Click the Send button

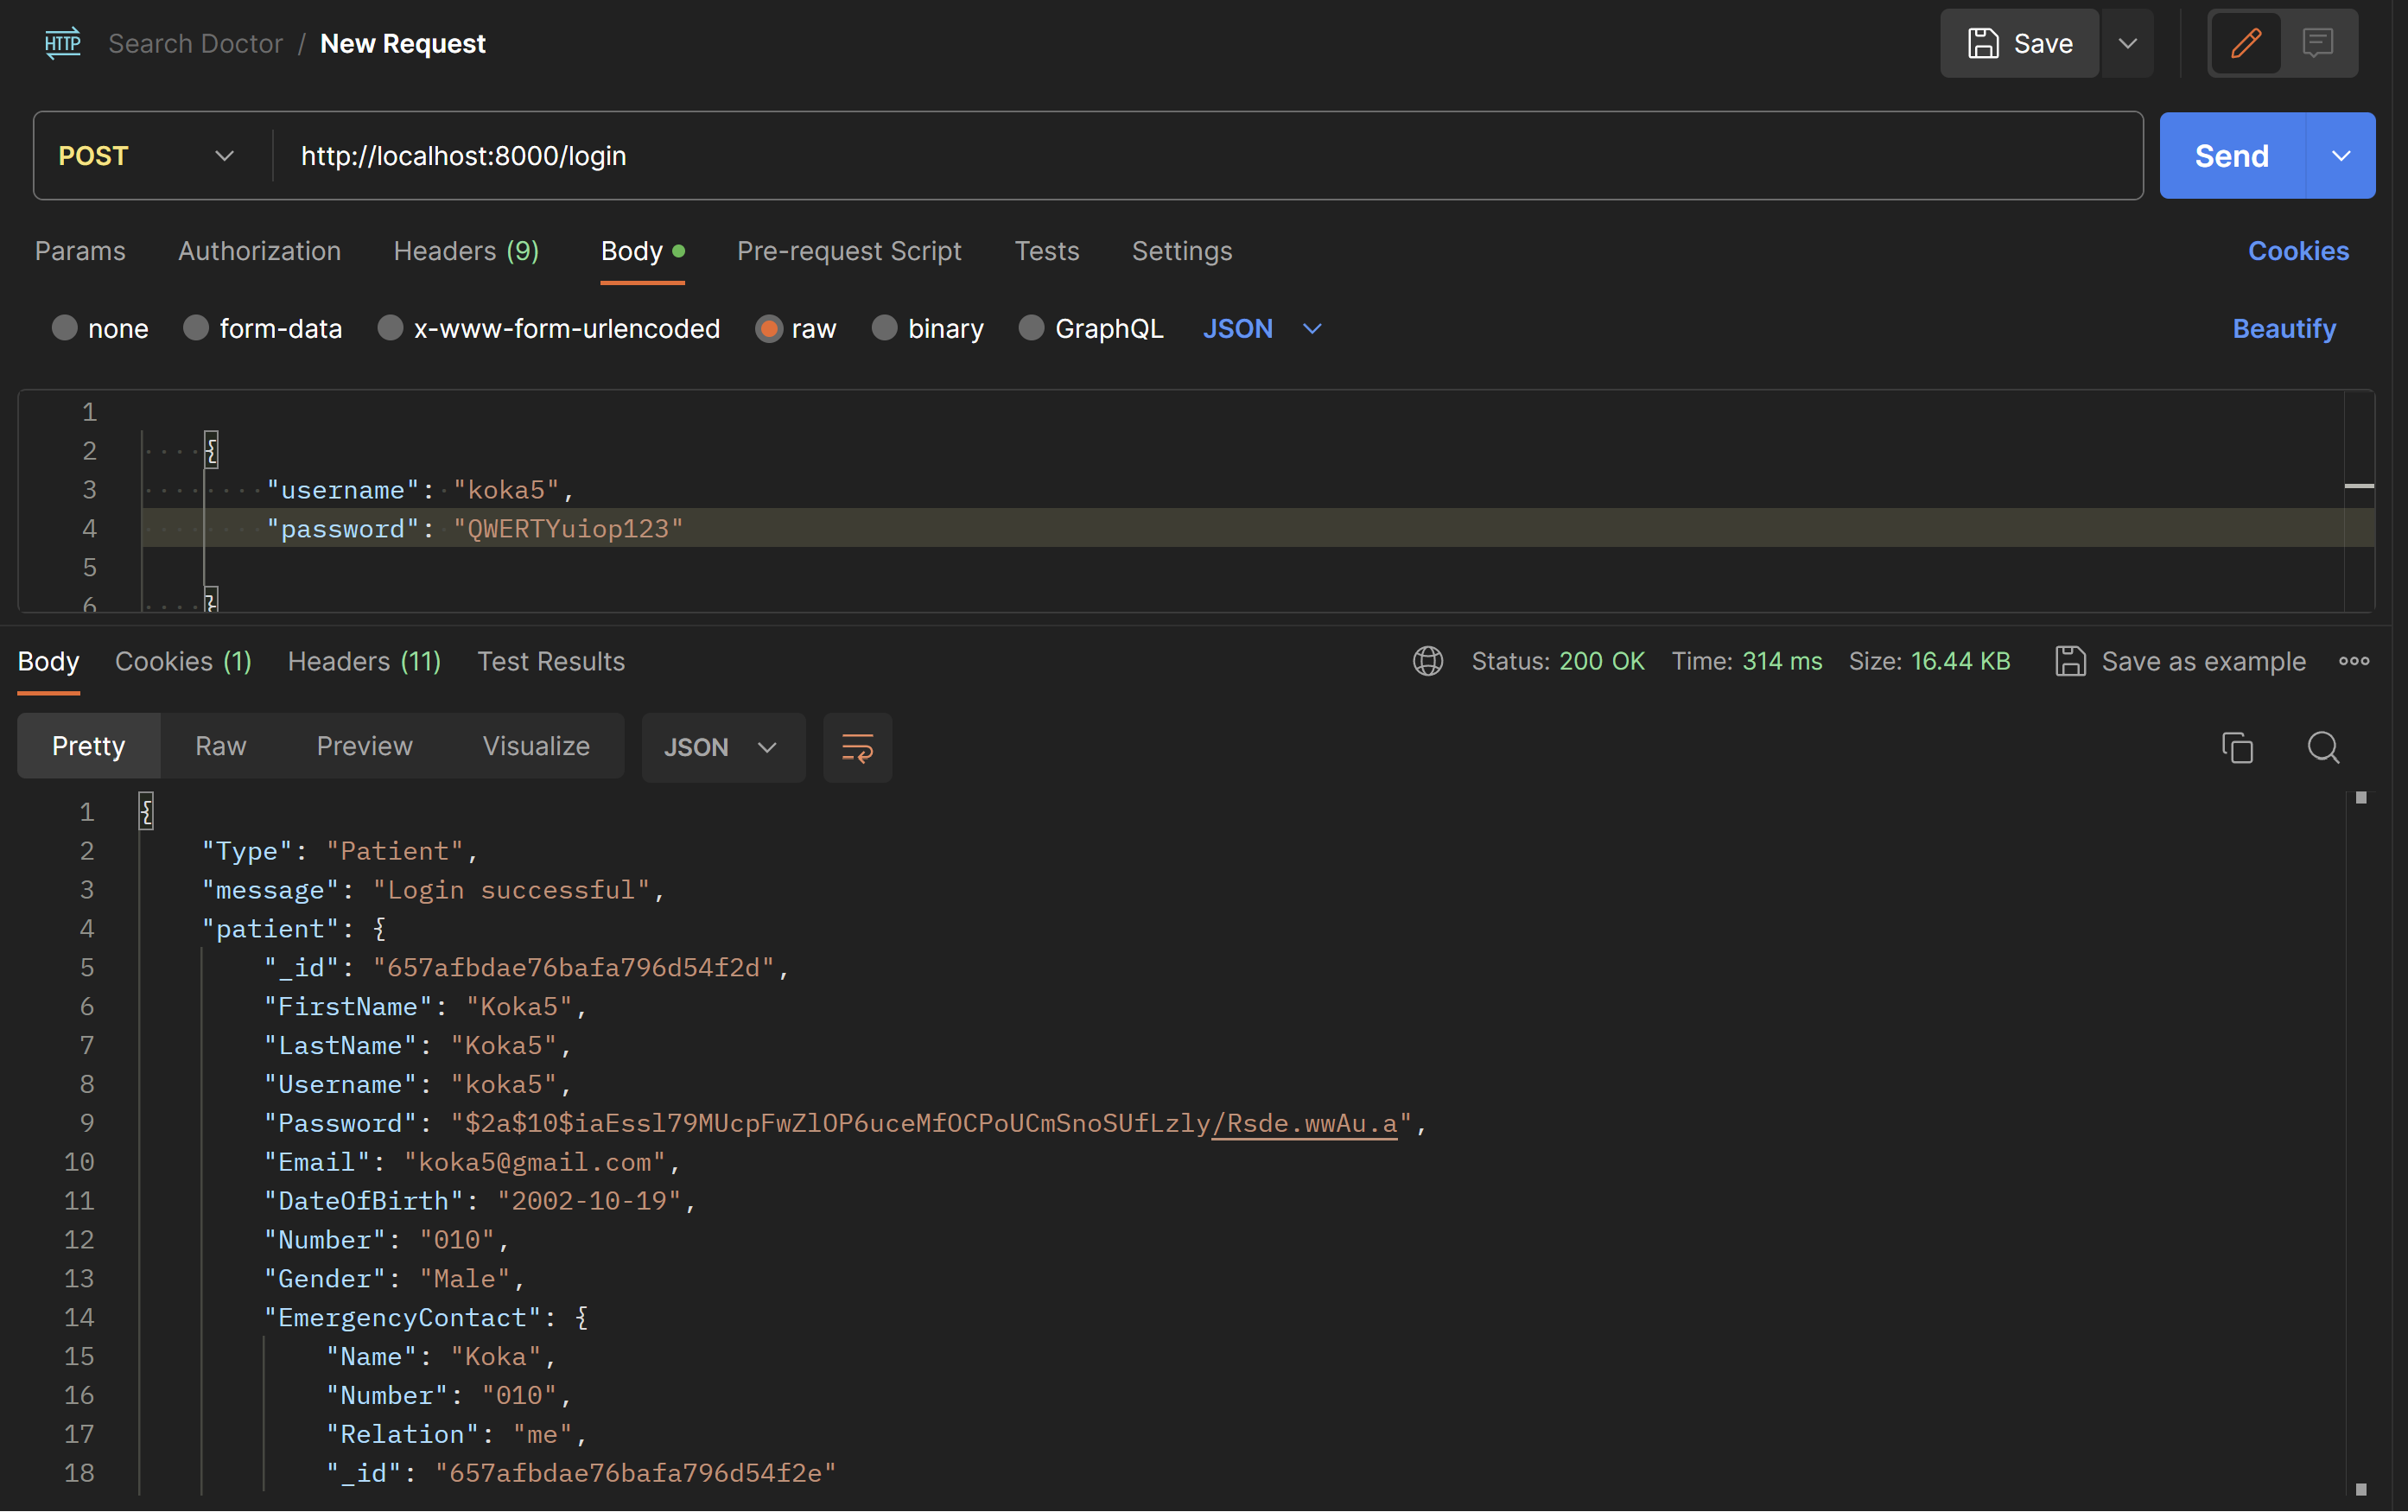click(x=2232, y=156)
